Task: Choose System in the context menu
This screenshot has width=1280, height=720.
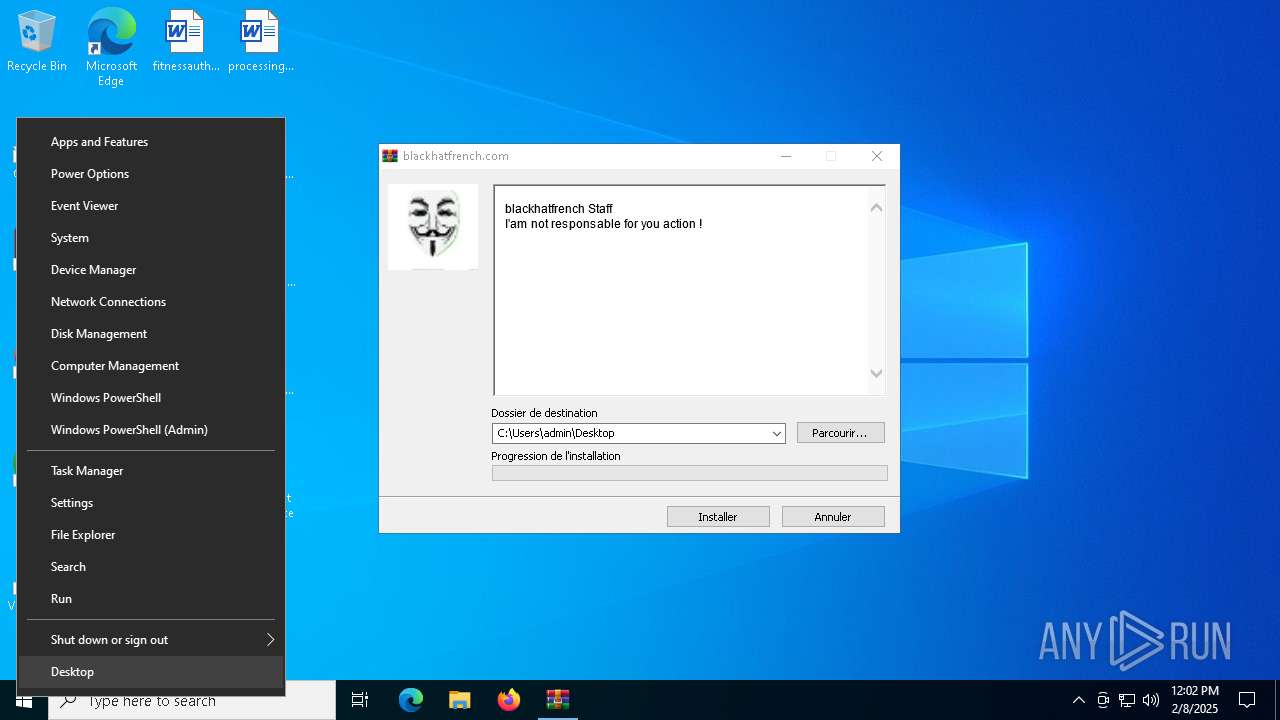Action: (151, 238)
